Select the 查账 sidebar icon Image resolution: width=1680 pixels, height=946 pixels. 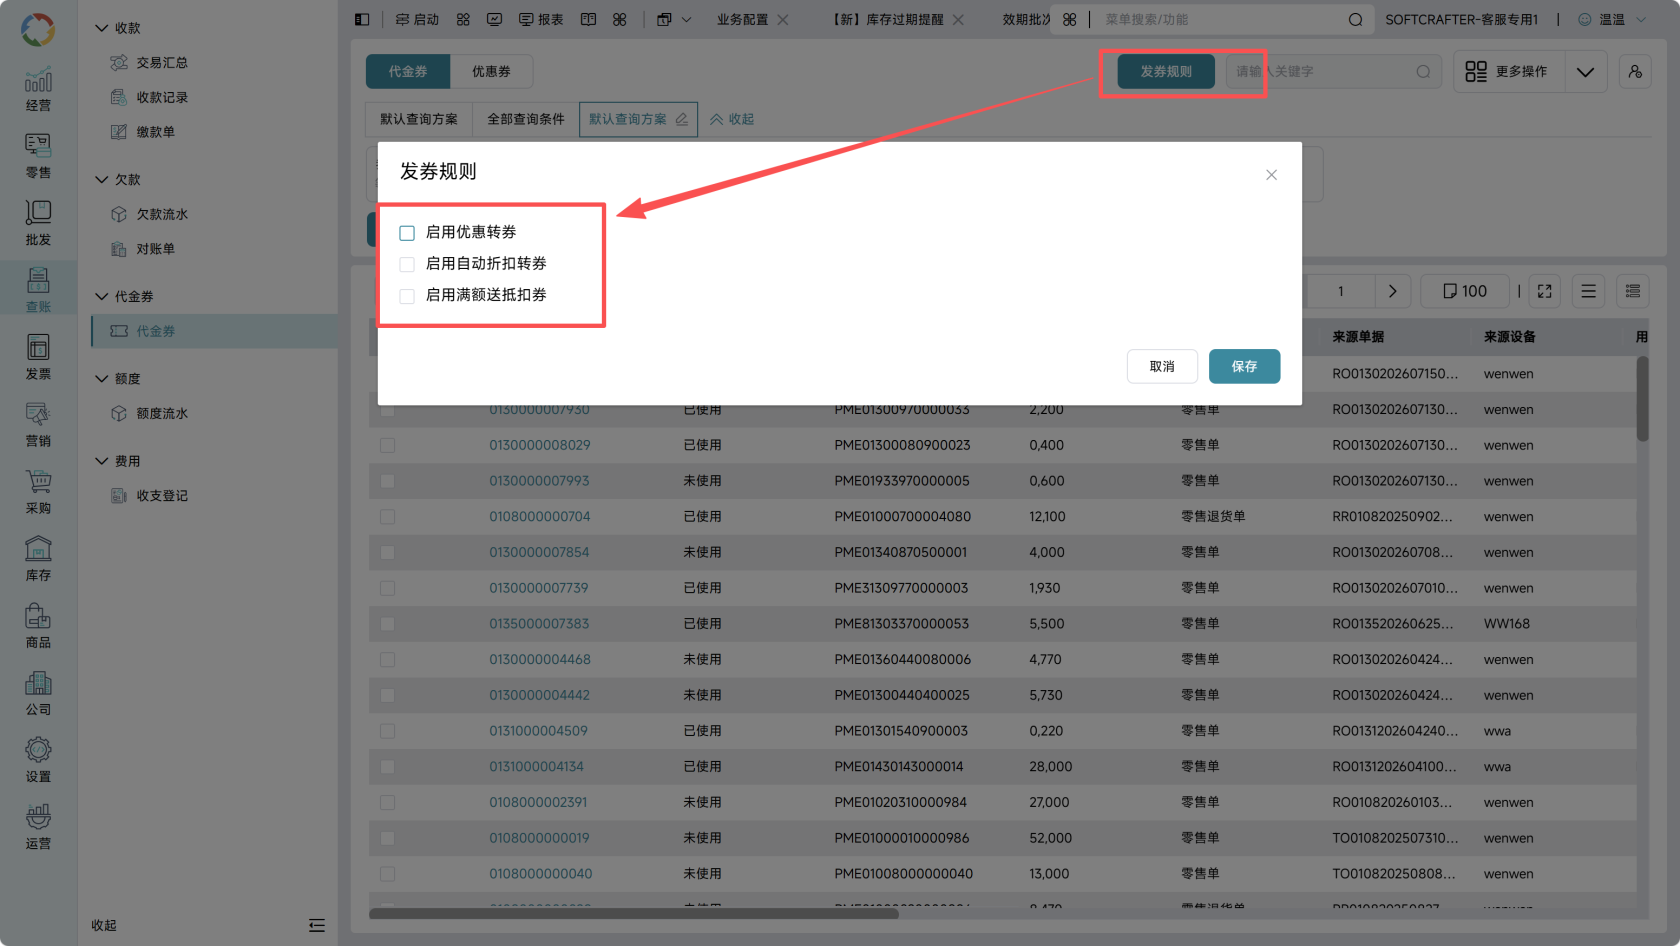(38, 290)
